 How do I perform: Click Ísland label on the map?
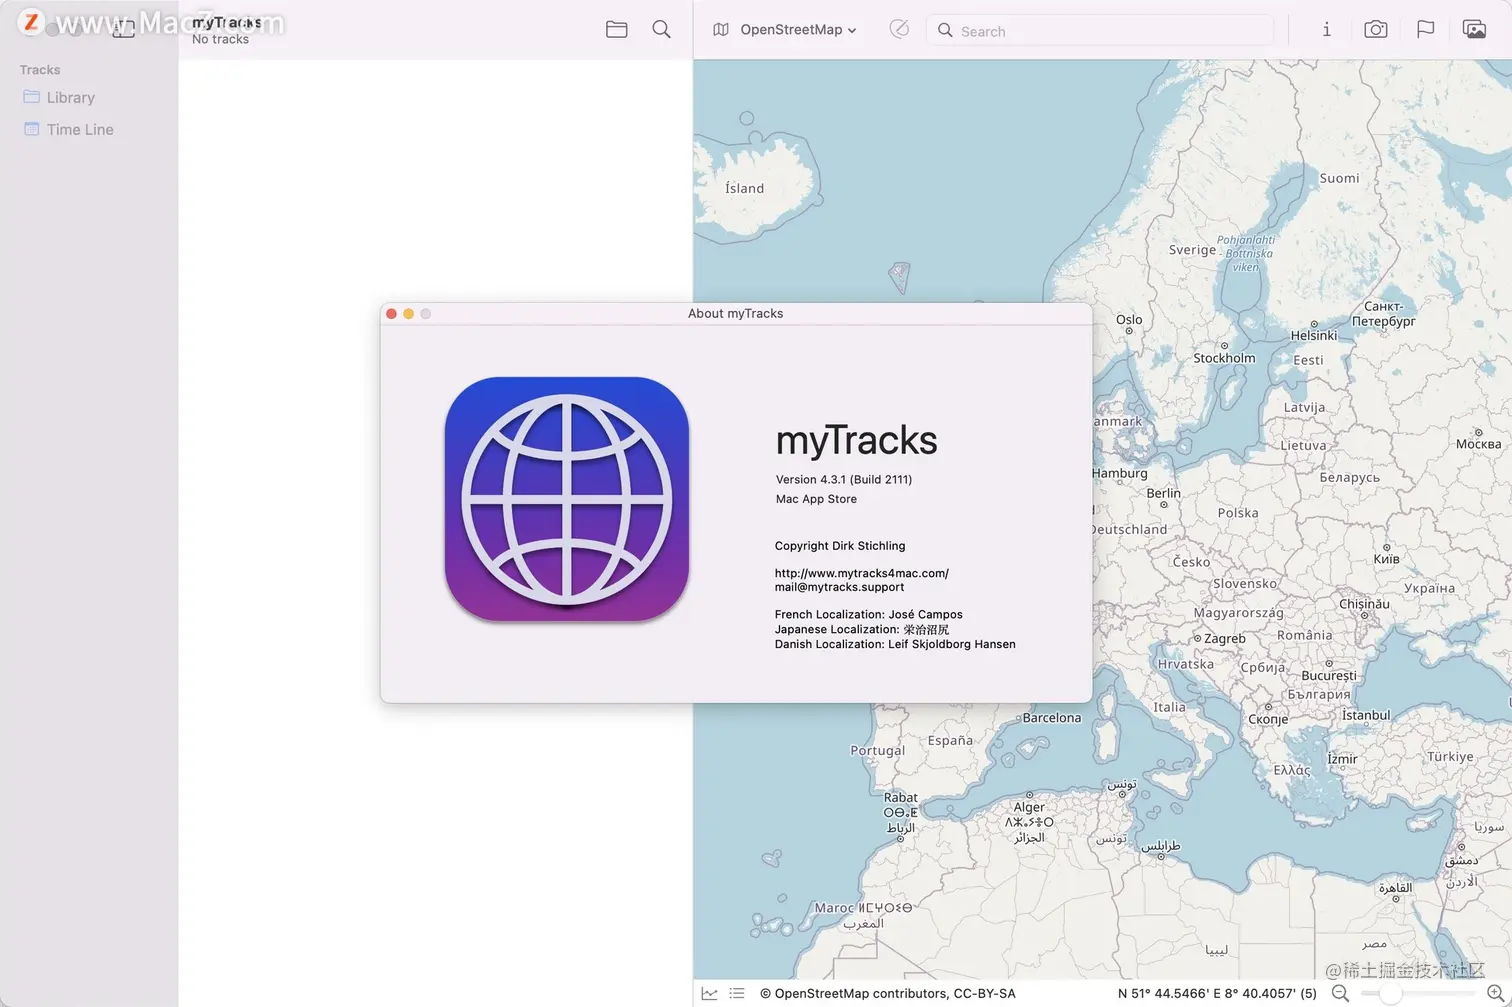744,188
